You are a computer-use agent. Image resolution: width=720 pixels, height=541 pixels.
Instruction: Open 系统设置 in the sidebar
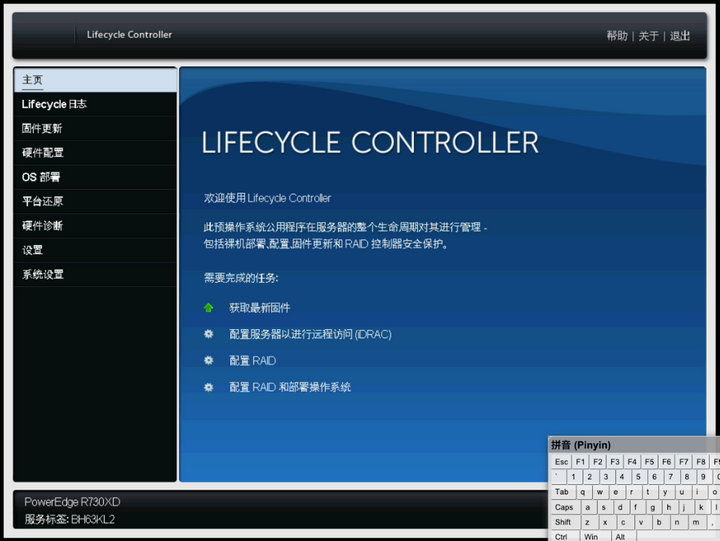42,274
